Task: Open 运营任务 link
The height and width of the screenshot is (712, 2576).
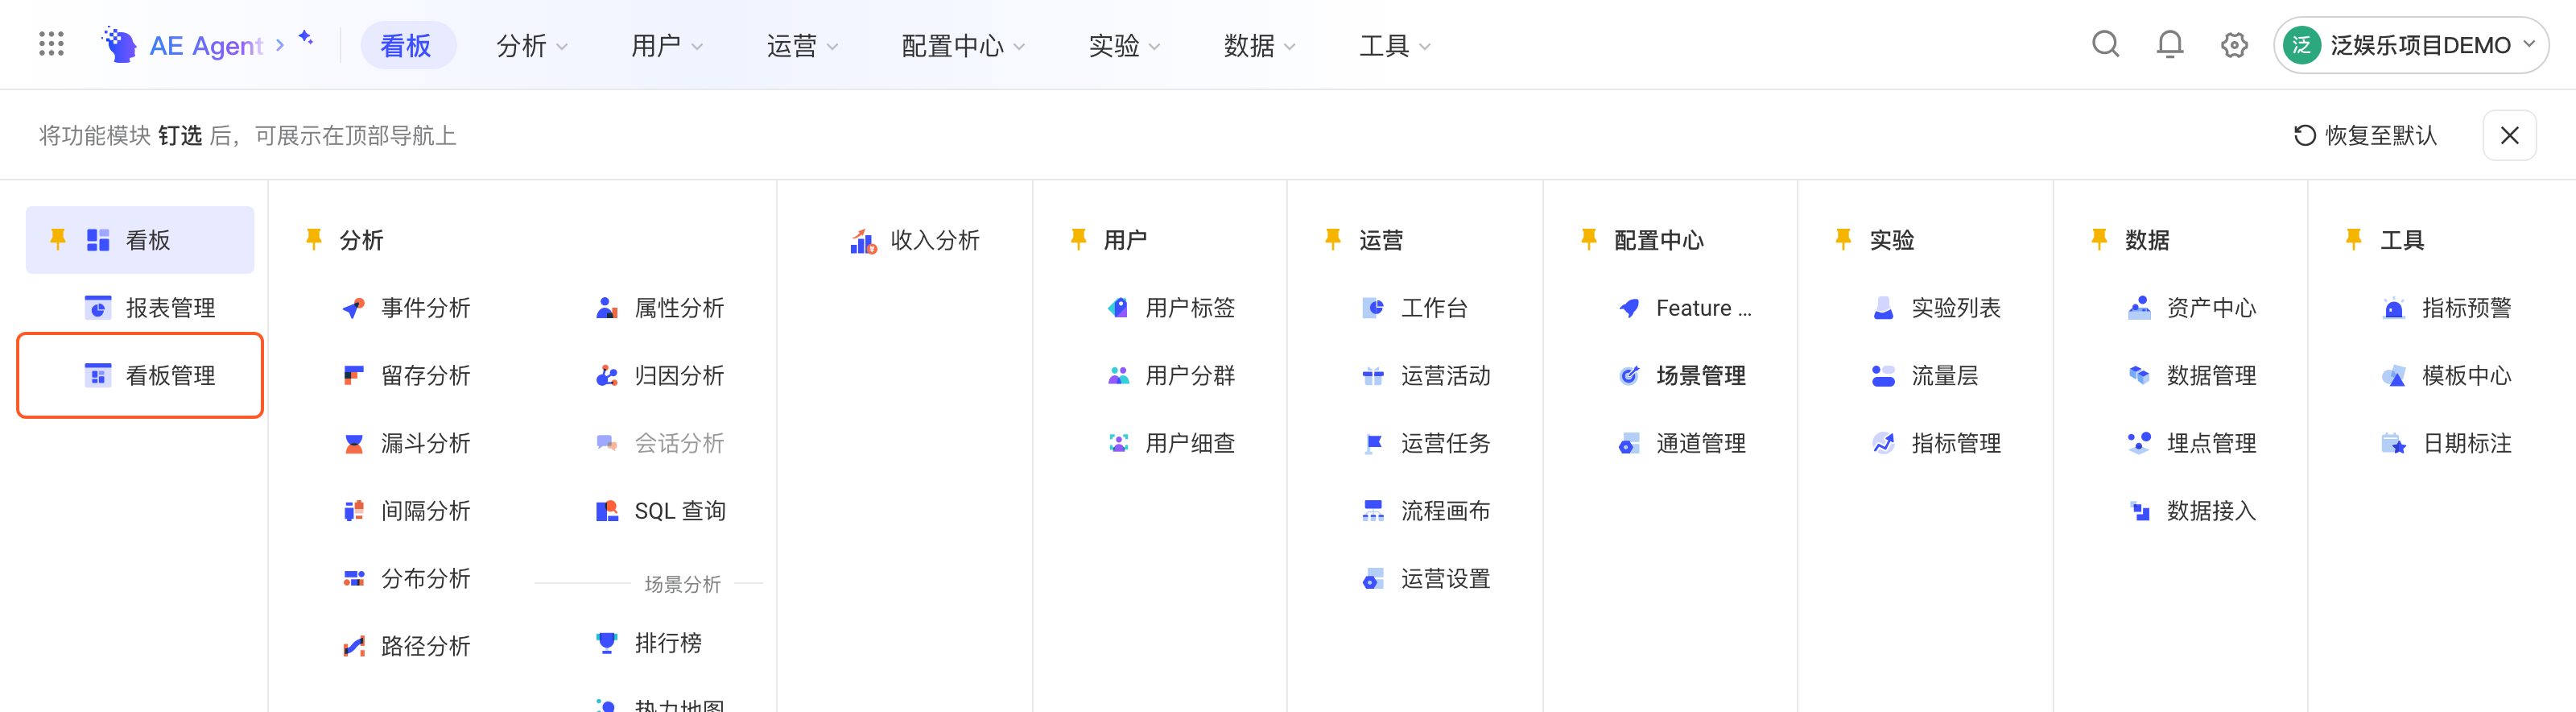Action: (x=1445, y=443)
